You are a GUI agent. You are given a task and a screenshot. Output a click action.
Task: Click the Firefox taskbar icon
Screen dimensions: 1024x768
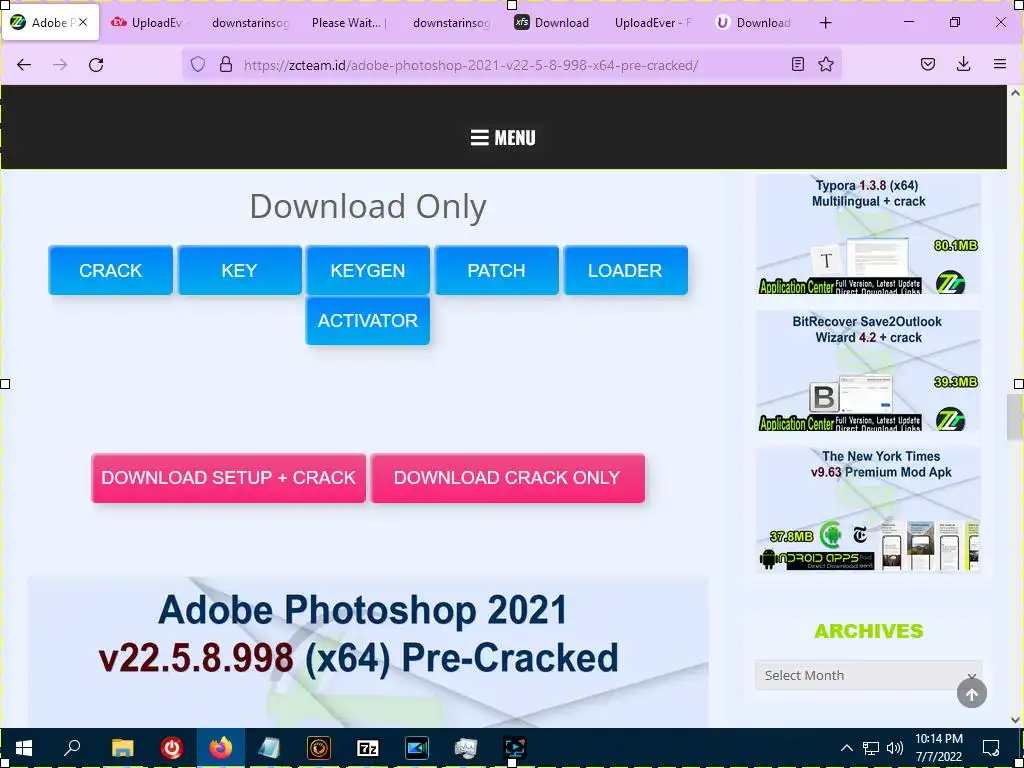(x=221, y=748)
